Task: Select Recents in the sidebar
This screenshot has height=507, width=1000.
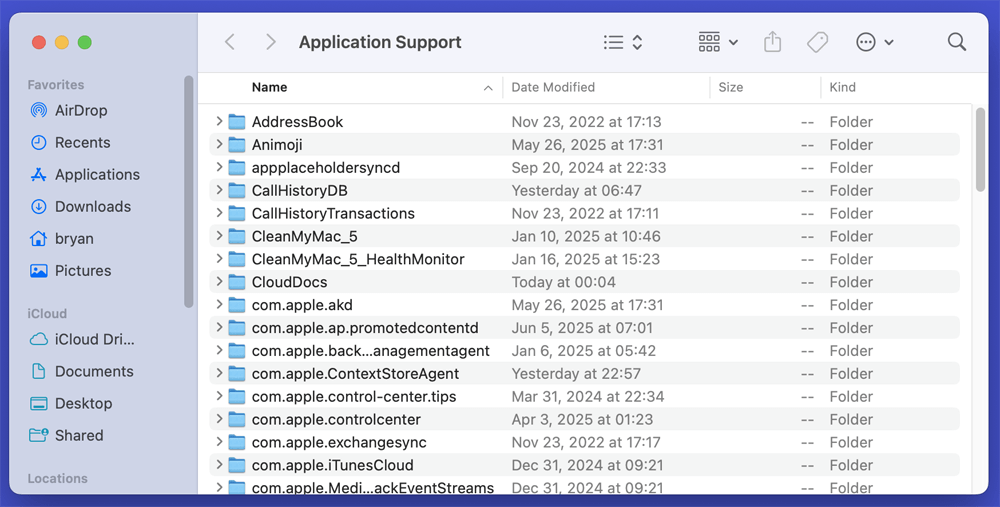Action: pyautogui.click(x=70, y=142)
